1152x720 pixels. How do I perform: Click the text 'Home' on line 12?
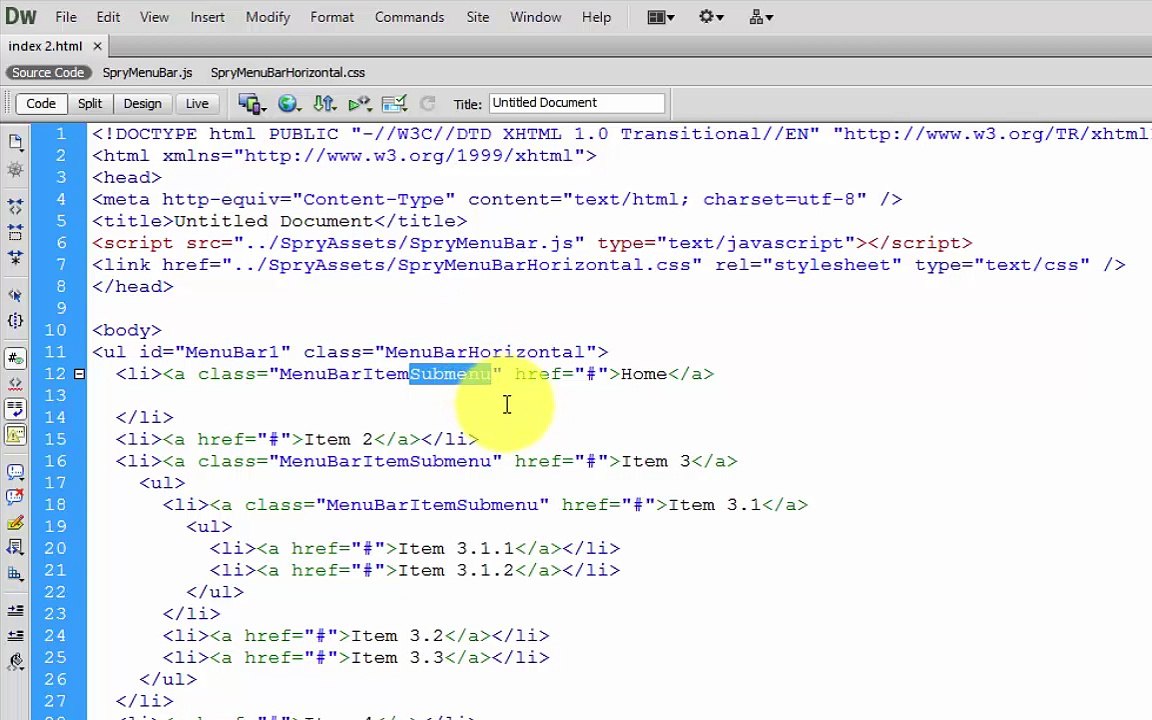644,374
